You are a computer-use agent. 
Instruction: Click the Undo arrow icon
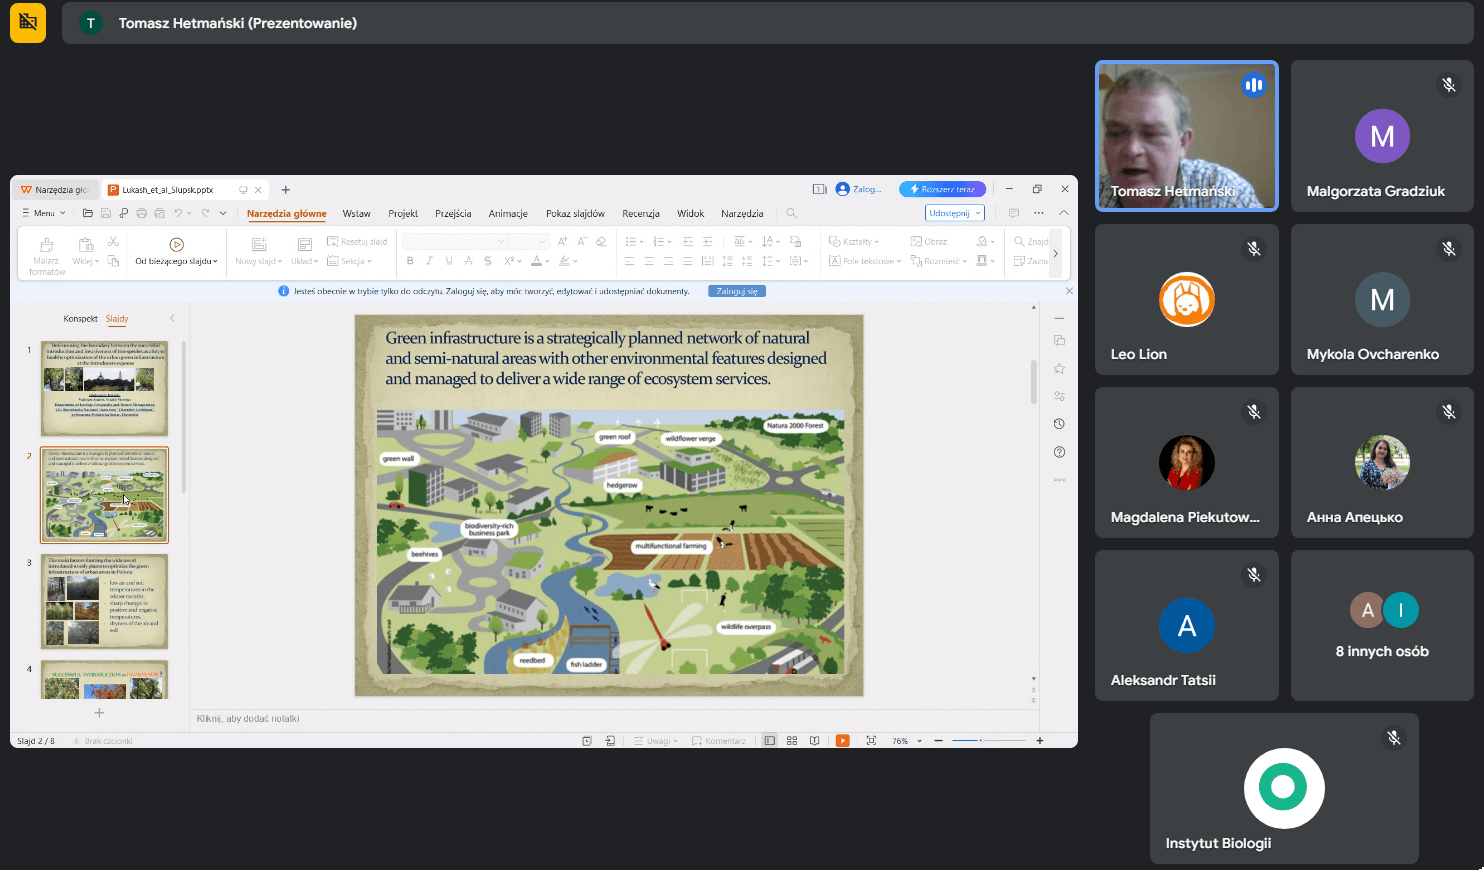[x=179, y=213]
